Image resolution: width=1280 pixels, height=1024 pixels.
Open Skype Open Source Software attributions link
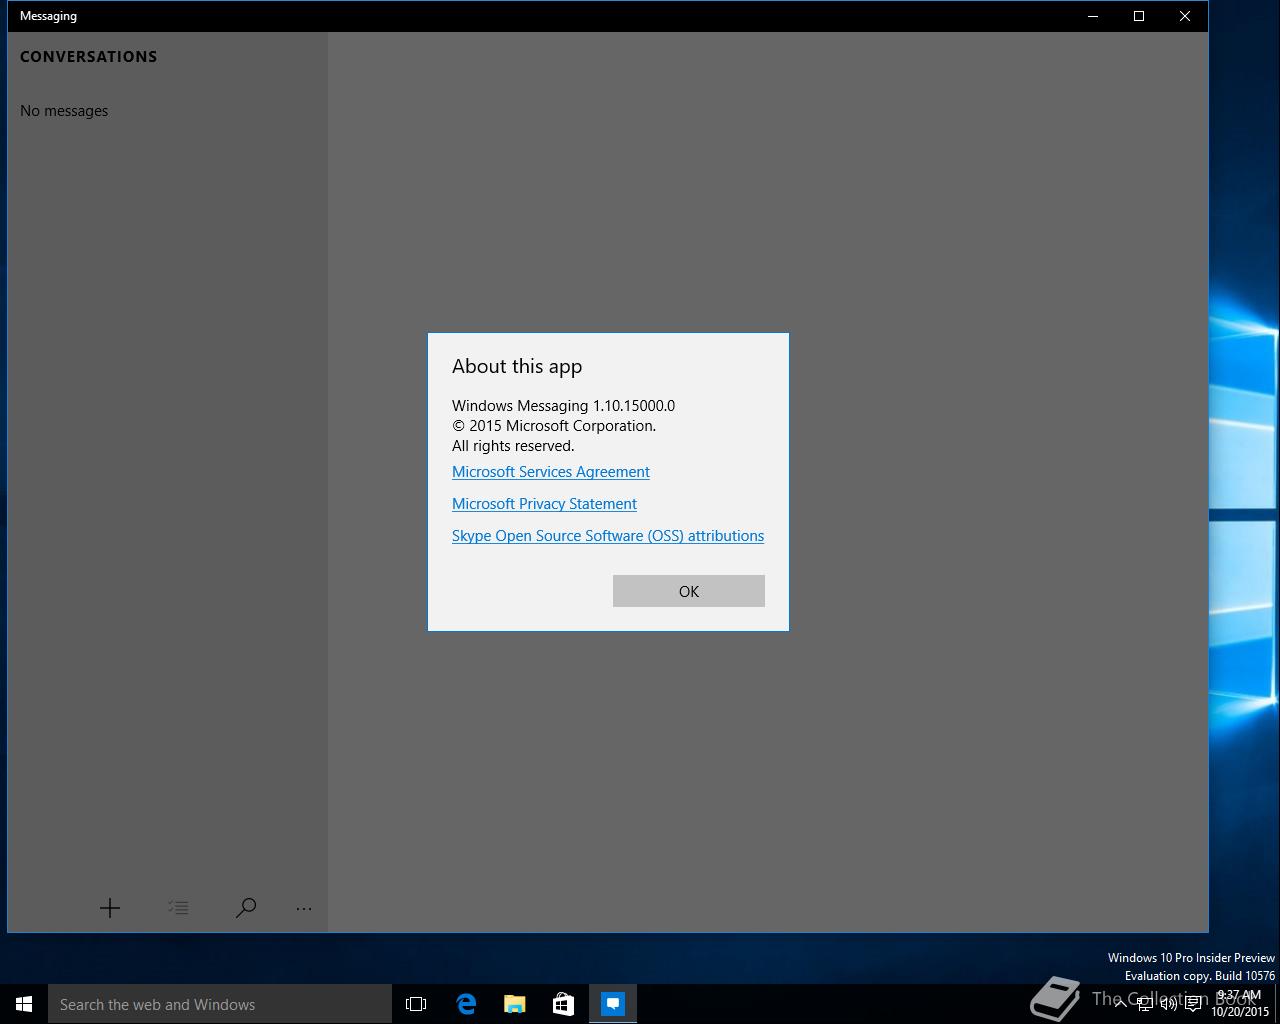click(607, 536)
